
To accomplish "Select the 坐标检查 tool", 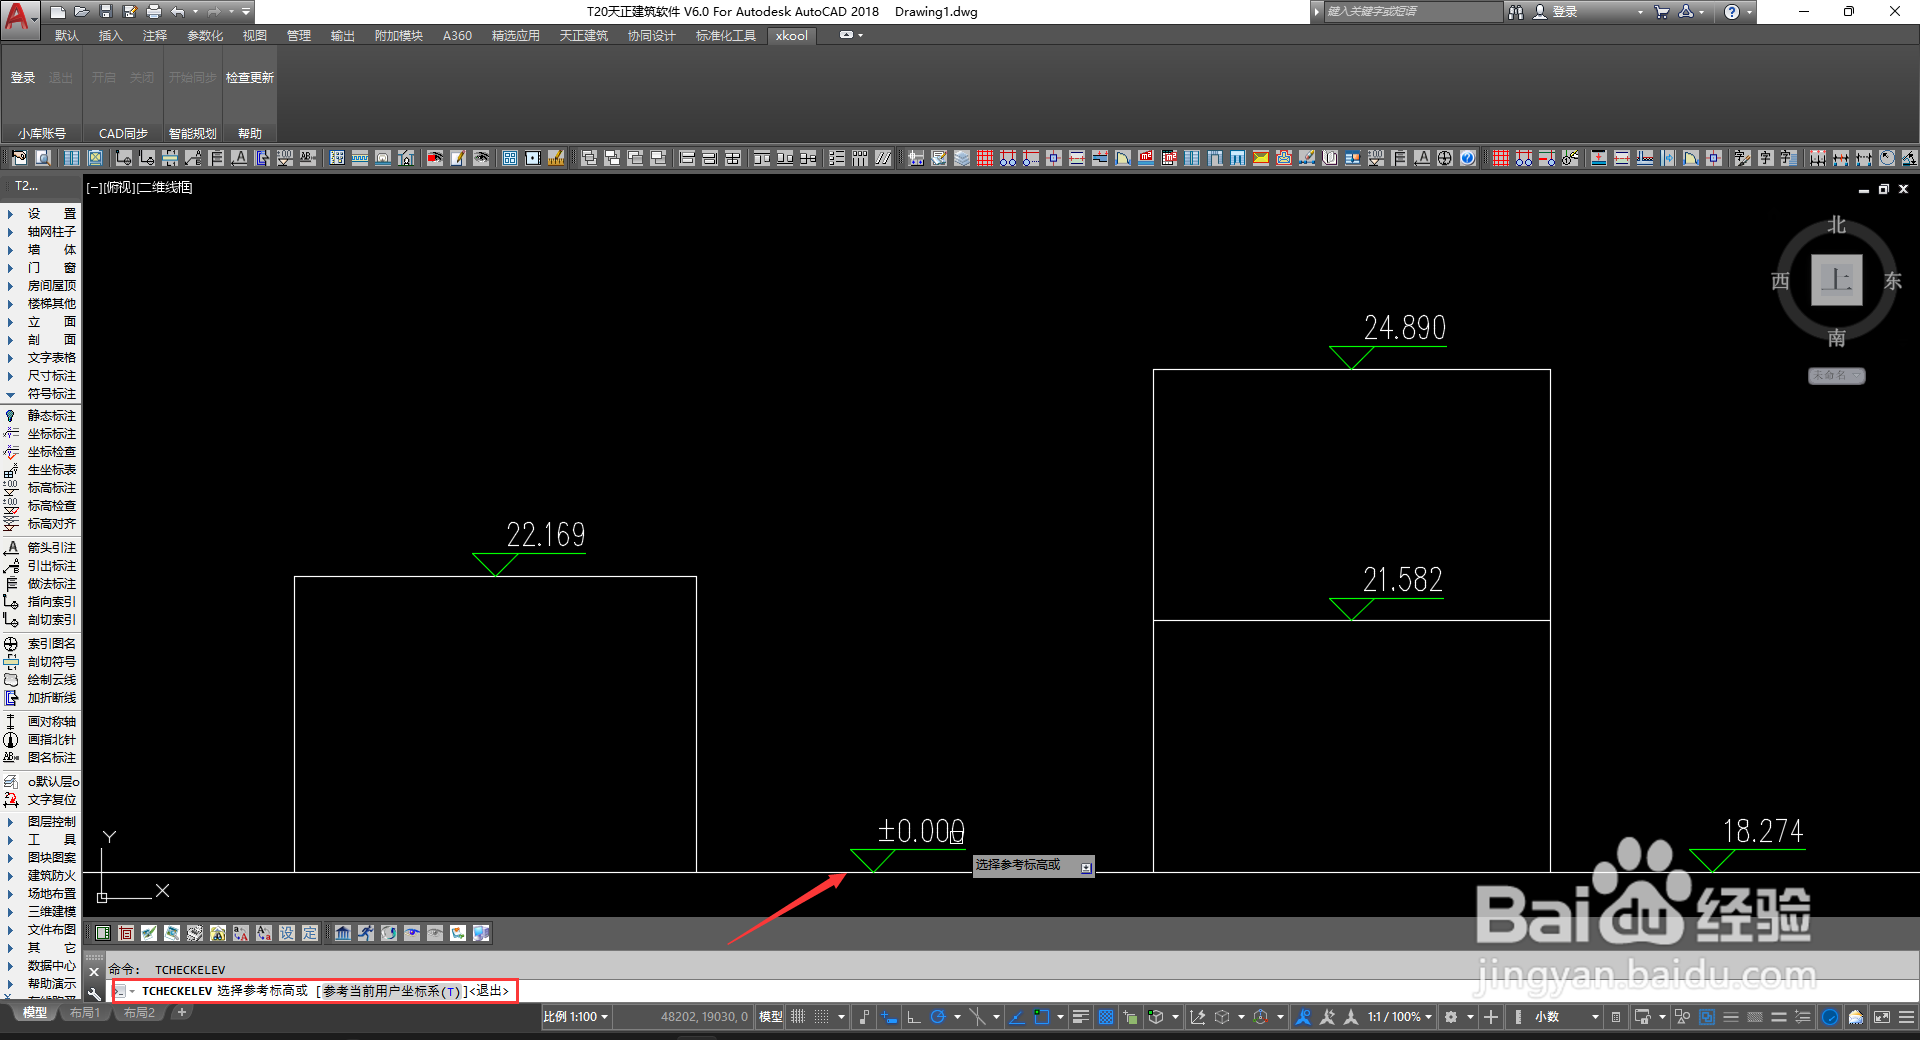I will [x=40, y=452].
